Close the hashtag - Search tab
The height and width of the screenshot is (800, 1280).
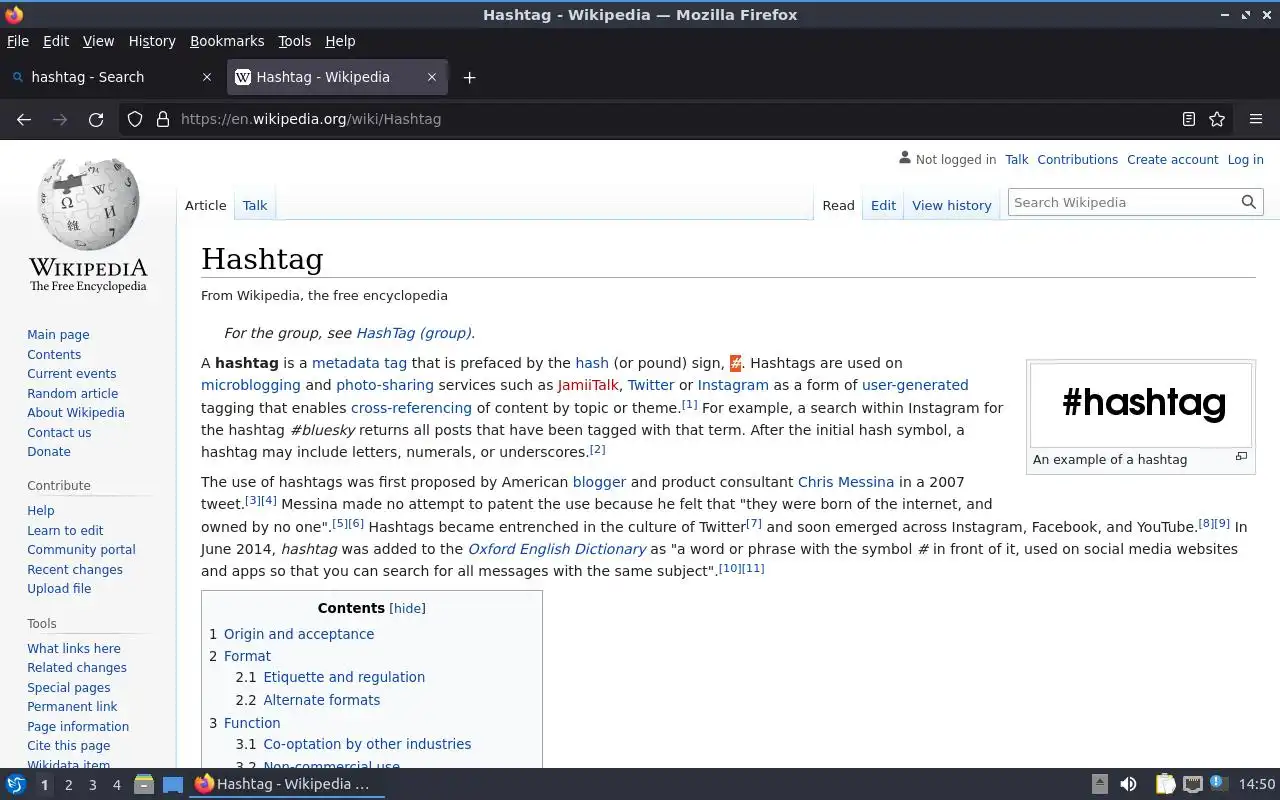click(x=207, y=77)
